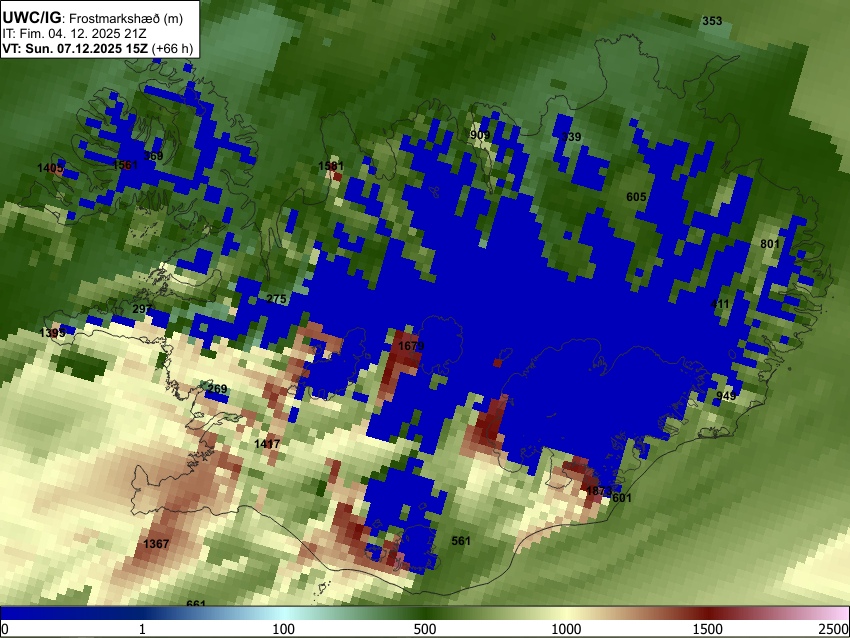Click the map value label 1405
This screenshot has height=638, width=850.
click(50, 168)
